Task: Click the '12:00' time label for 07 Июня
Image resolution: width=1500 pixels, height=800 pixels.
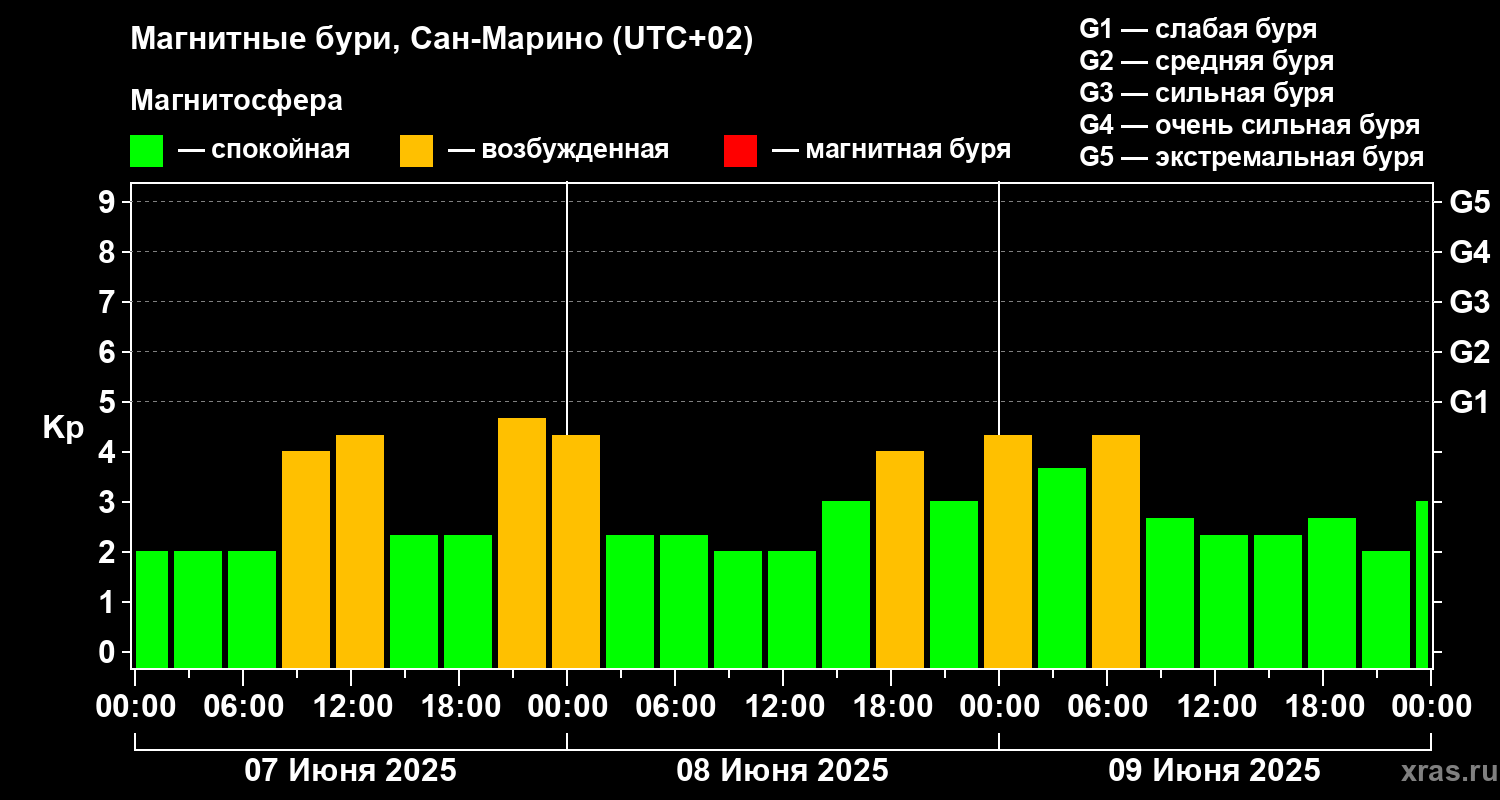Action: (351, 706)
